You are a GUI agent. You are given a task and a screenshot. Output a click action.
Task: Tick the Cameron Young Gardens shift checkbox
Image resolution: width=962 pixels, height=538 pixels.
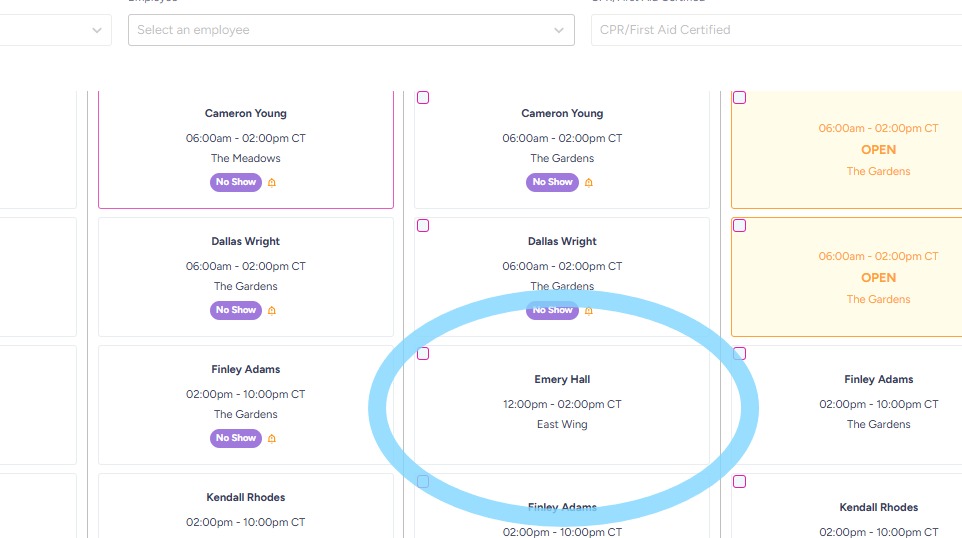(423, 98)
